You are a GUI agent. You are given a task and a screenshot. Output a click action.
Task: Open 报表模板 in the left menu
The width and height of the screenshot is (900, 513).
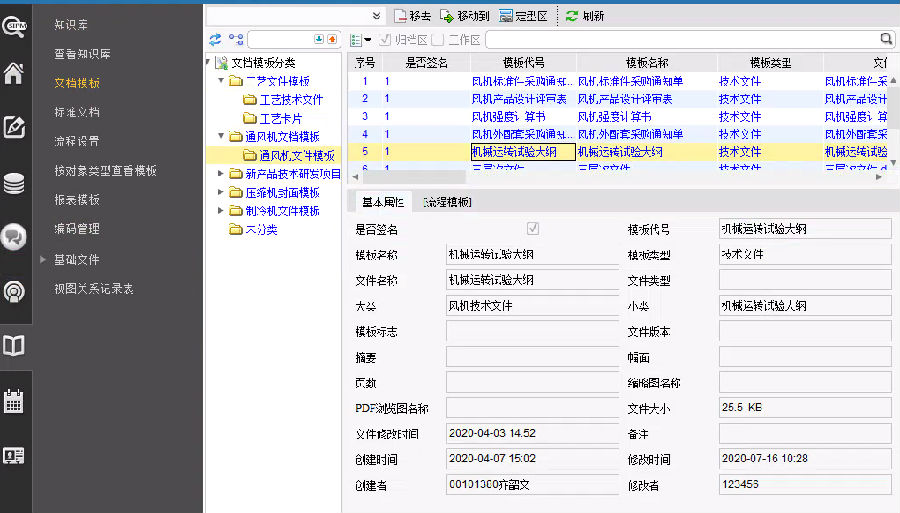[x=77, y=199]
